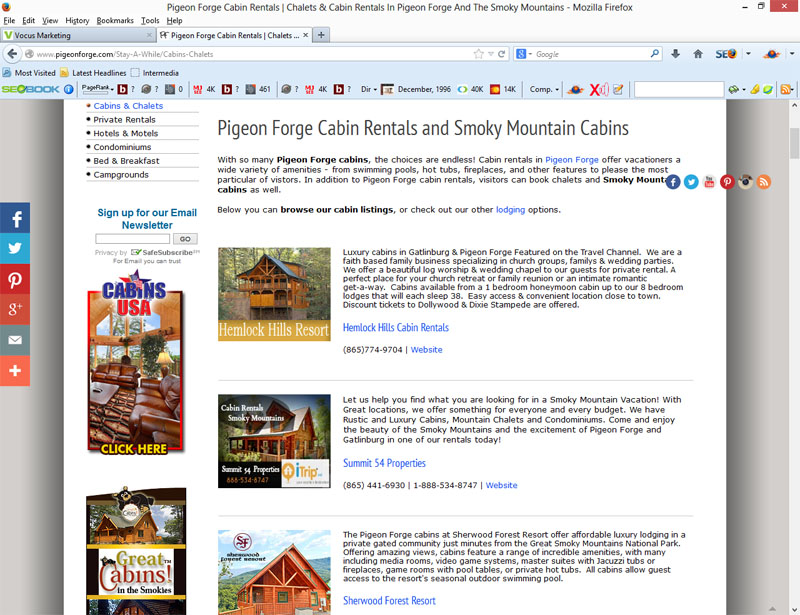Image resolution: width=800 pixels, height=615 pixels.
Task: Click the Sherwood Forest Resort link
Action: 389,601
